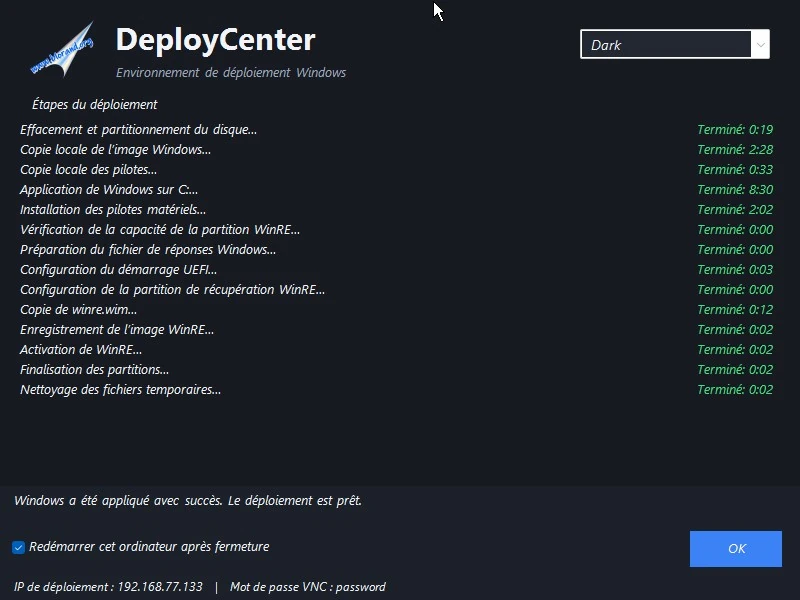Select the 'Effacement et partitionnement du disque' step
Screen dimensions: 800x600
click(x=138, y=130)
